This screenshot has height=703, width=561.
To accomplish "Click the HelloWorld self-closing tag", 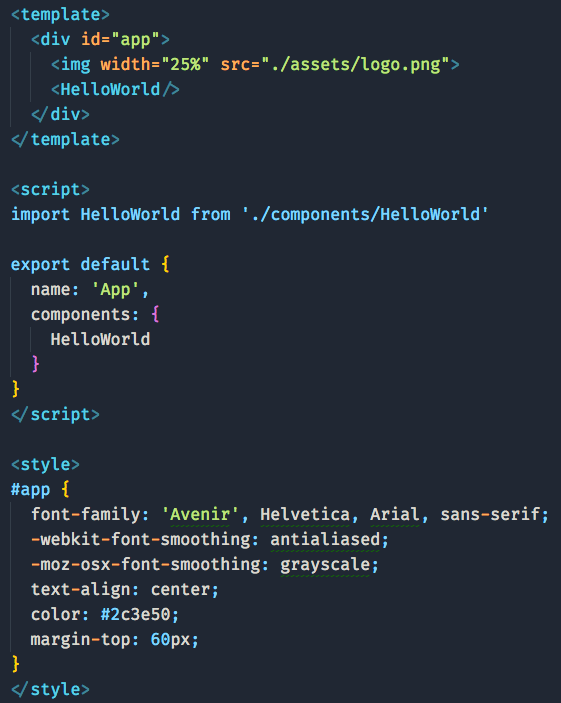I will (x=115, y=89).
